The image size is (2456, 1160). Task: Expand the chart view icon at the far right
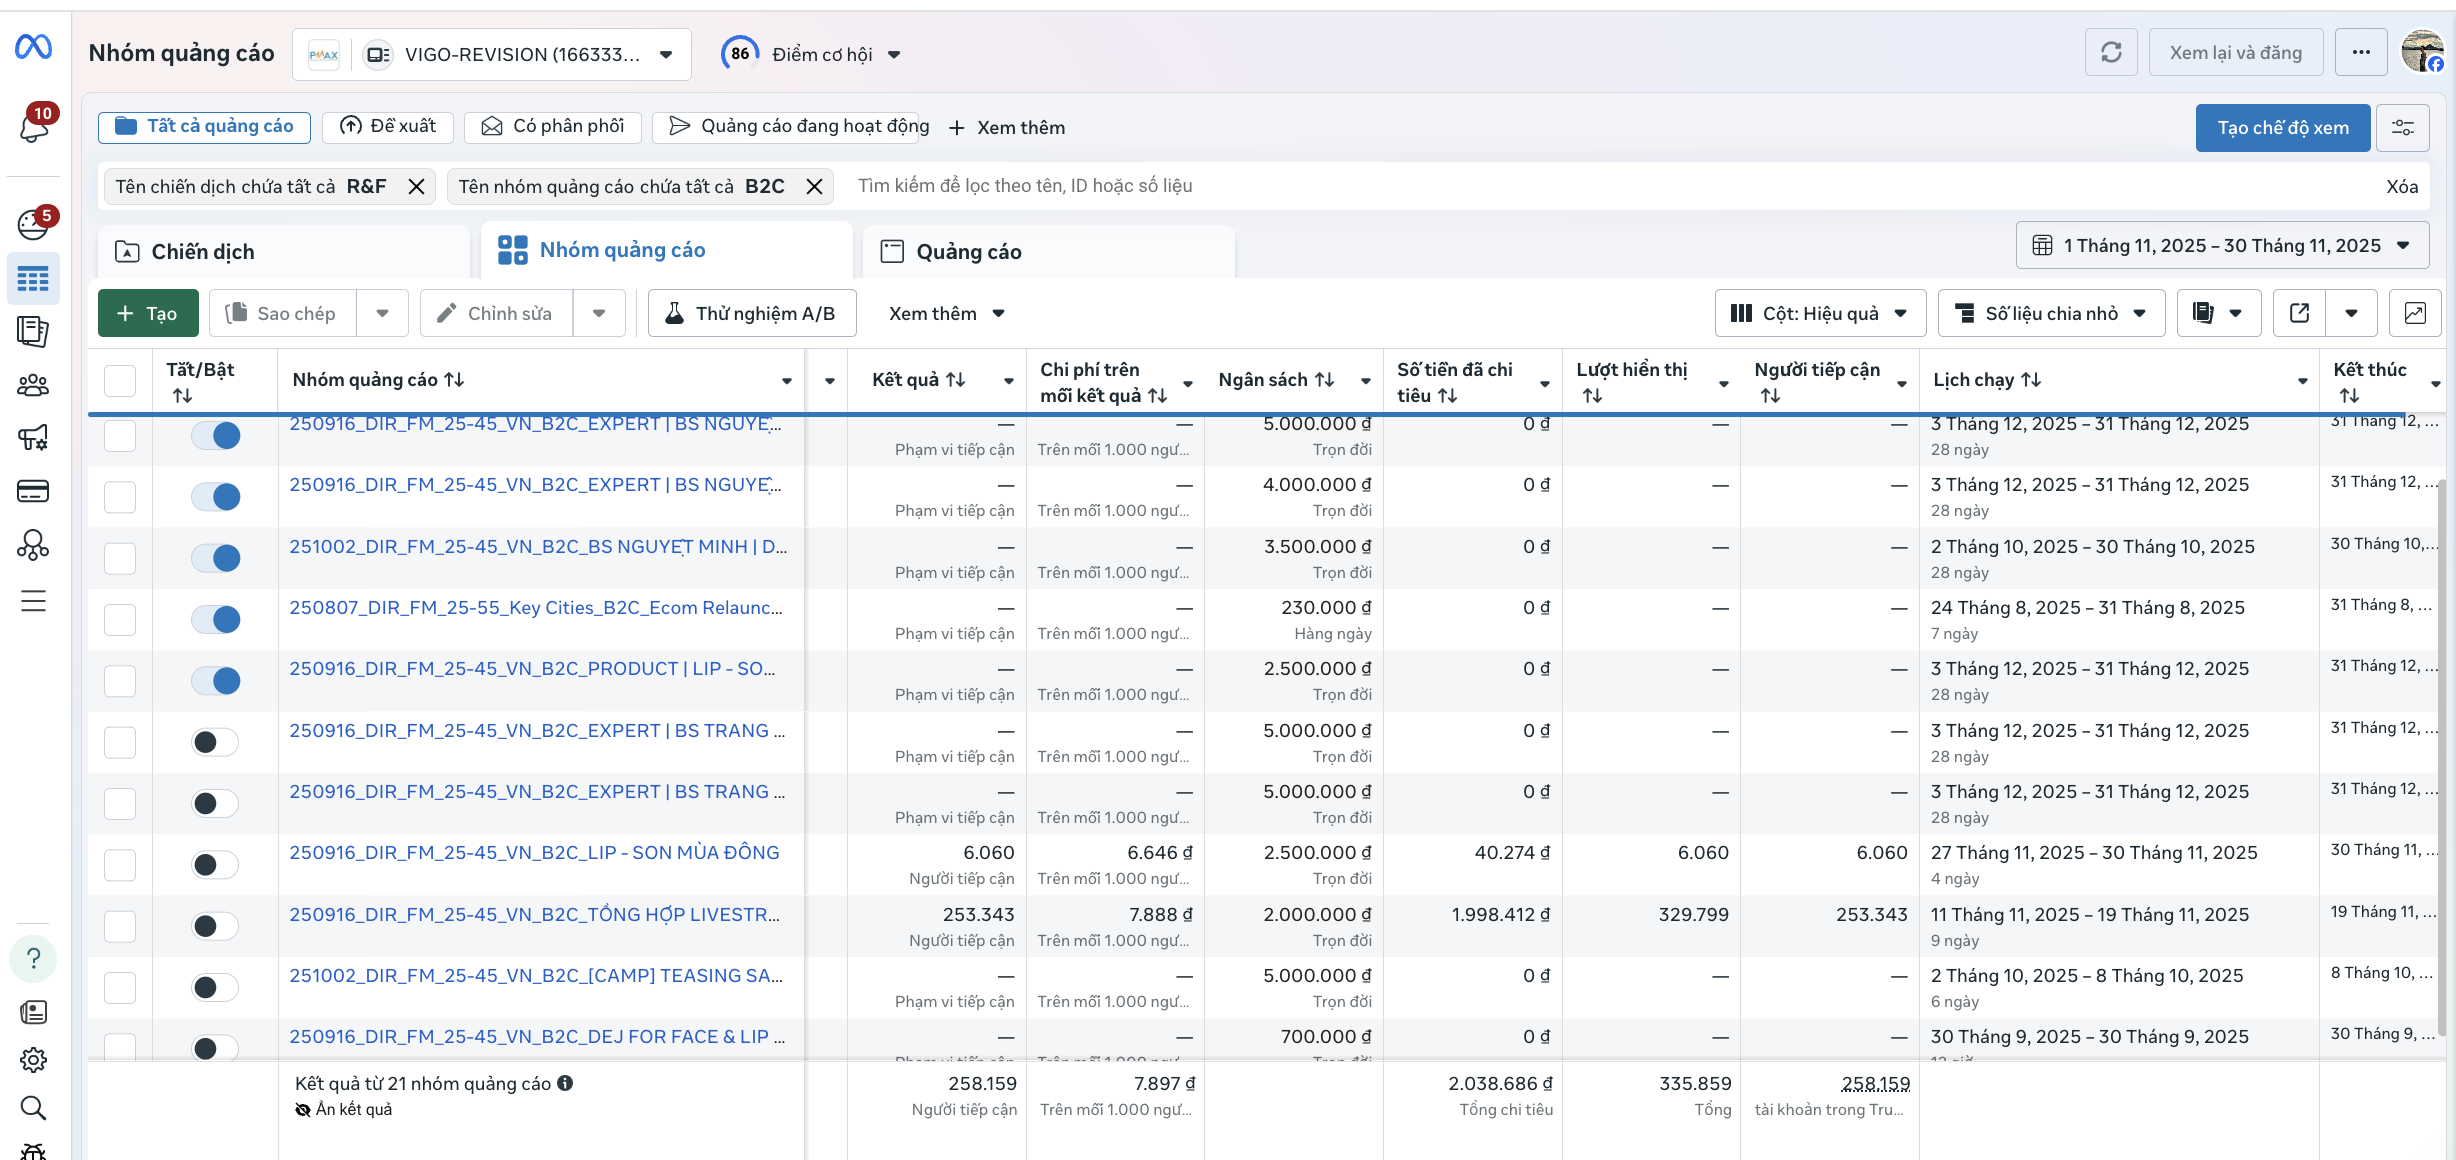[2414, 313]
